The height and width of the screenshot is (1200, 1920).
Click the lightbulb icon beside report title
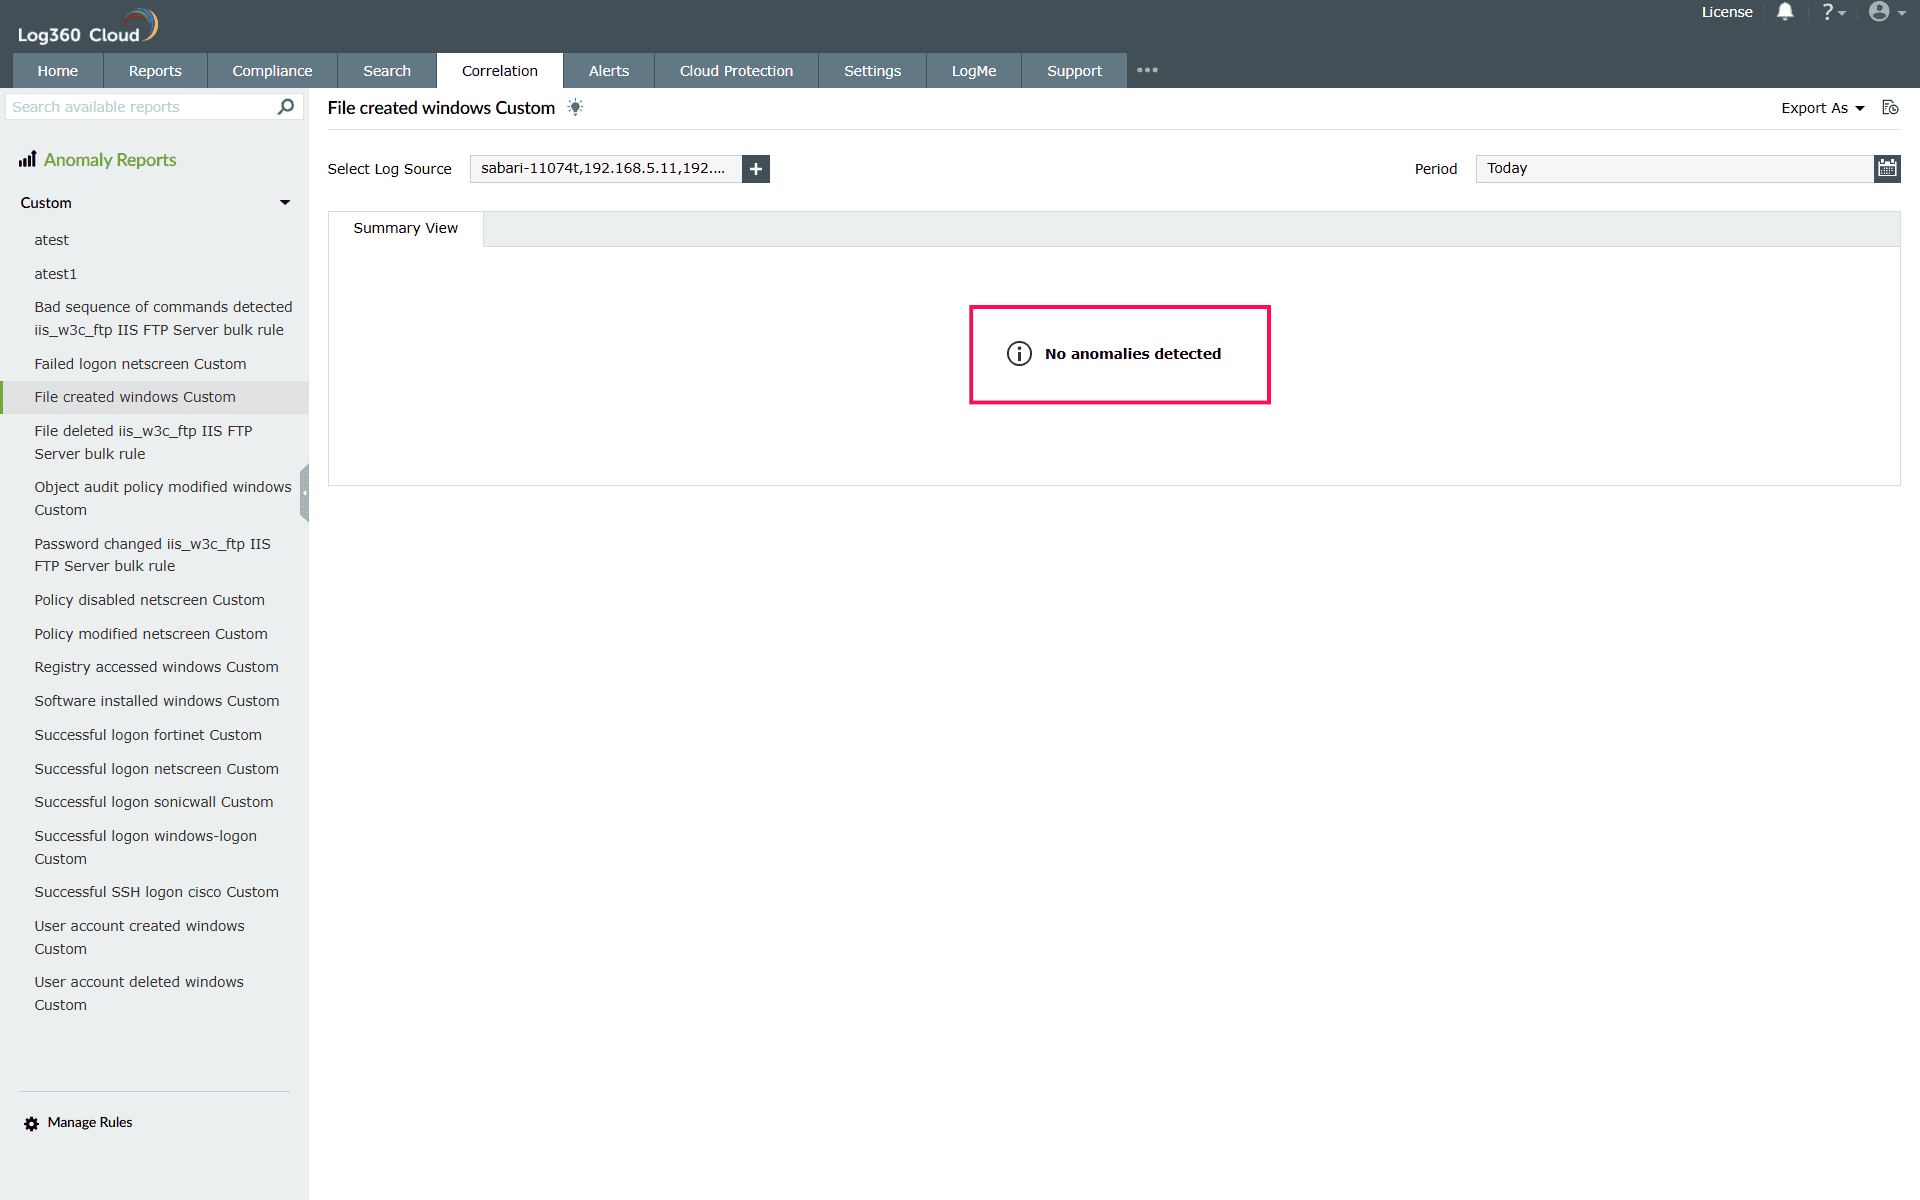[x=575, y=107]
